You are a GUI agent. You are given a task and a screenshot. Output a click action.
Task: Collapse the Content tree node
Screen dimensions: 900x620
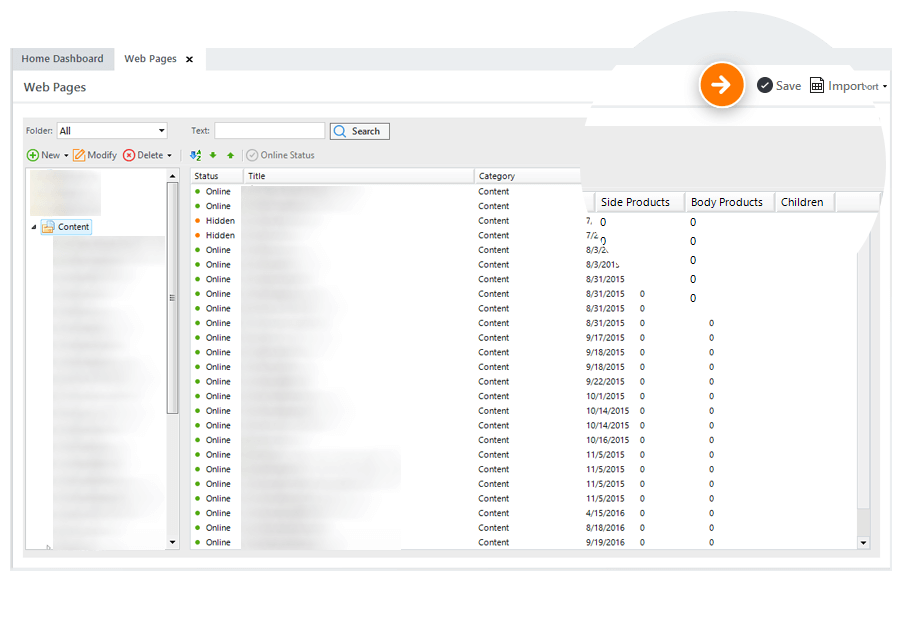pyautogui.click(x=34, y=227)
